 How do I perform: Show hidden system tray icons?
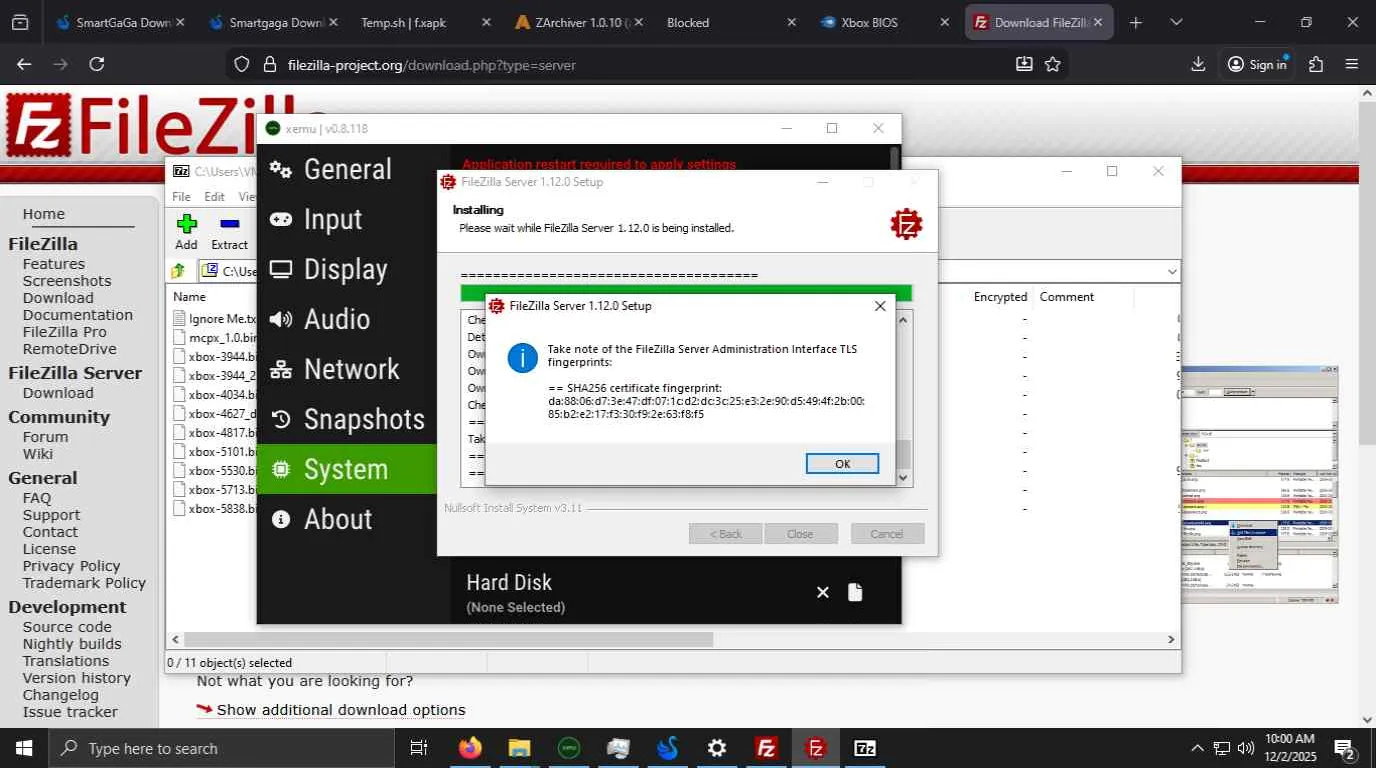[1197, 748]
